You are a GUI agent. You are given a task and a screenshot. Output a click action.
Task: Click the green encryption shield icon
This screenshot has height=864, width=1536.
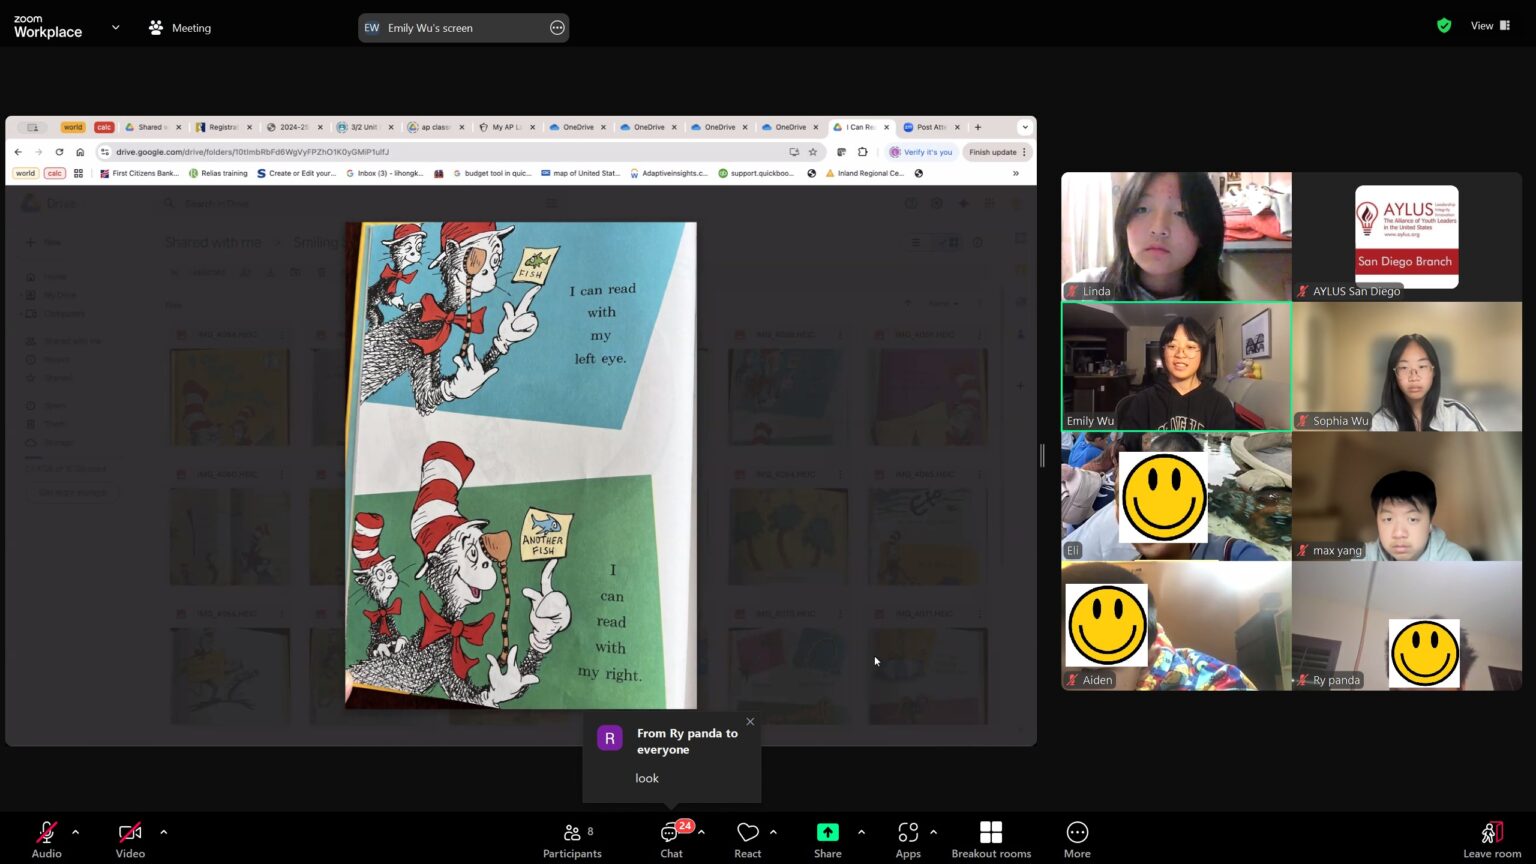[x=1443, y=26]
